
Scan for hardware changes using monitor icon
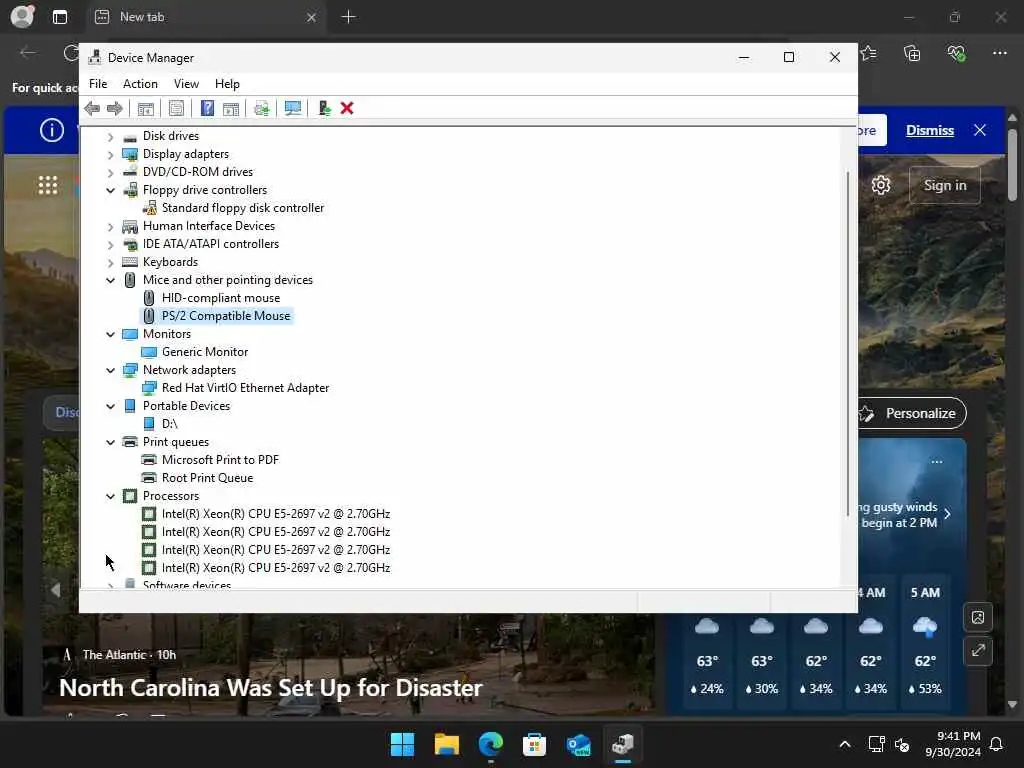click(293, 108)
